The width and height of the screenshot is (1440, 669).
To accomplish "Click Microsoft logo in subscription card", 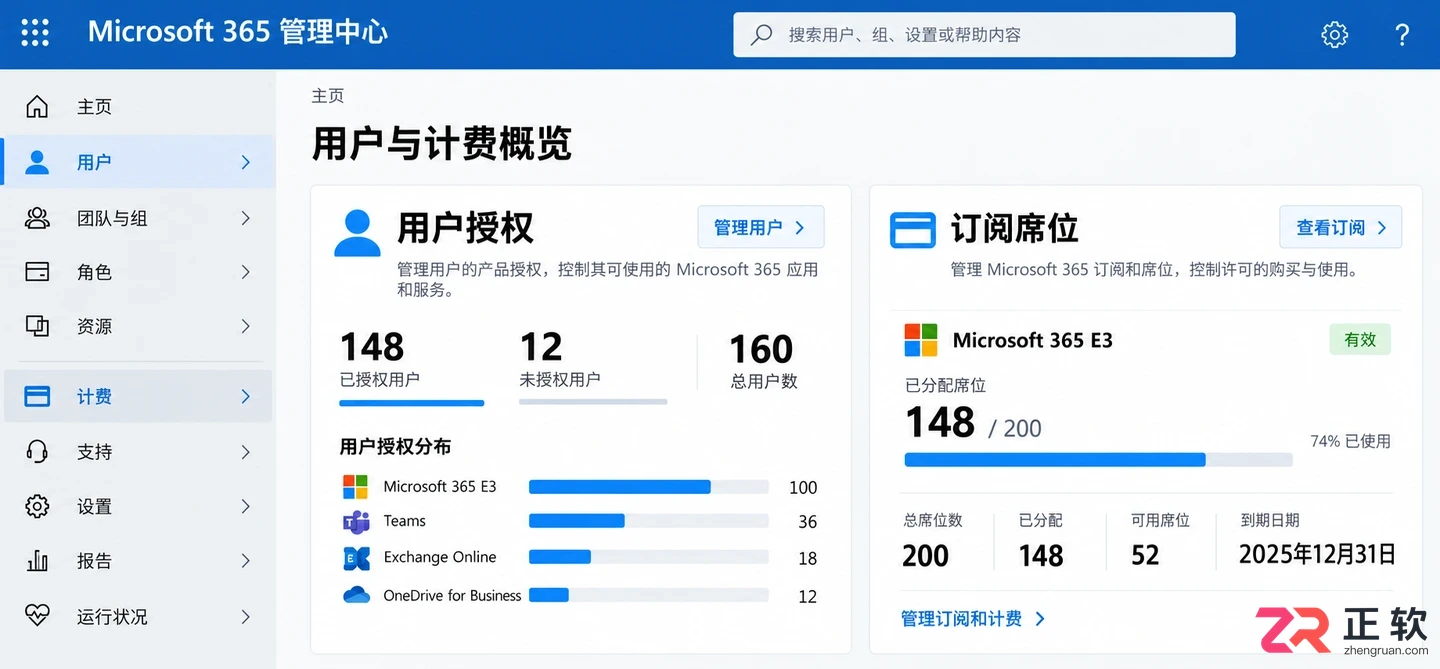I will coord(920,340).
